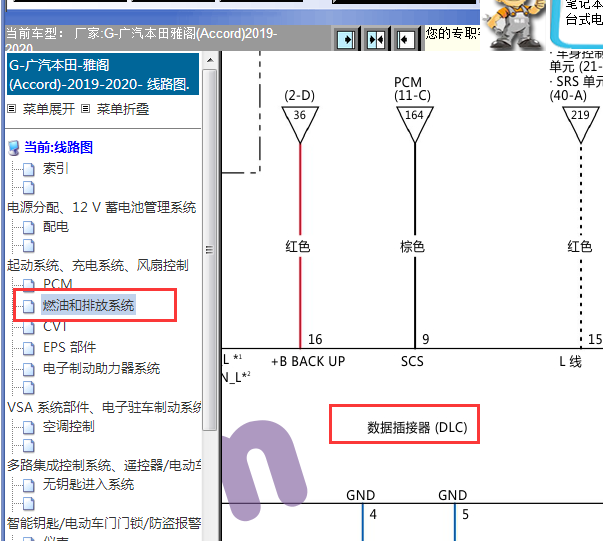Click the G-广汽本田-雅阁 线路图 header
This screenshot has height=541, width=603.
click(103, 74)
